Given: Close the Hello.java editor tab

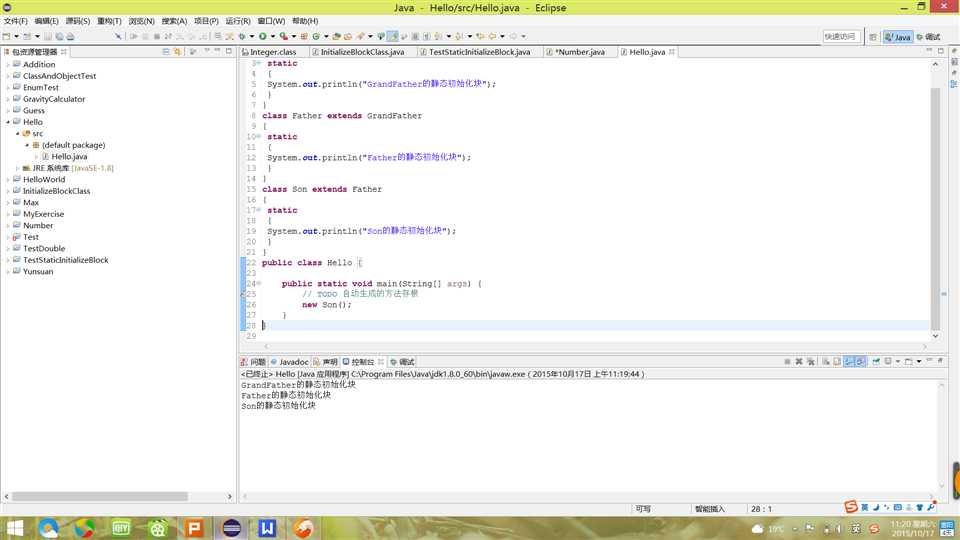Looking at the screenshot, I should (x=672, y=52).
